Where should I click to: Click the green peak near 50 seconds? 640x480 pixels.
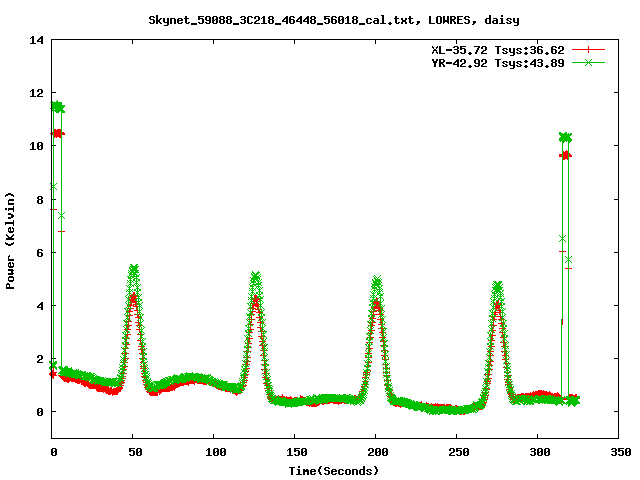[x=134, y=269]
